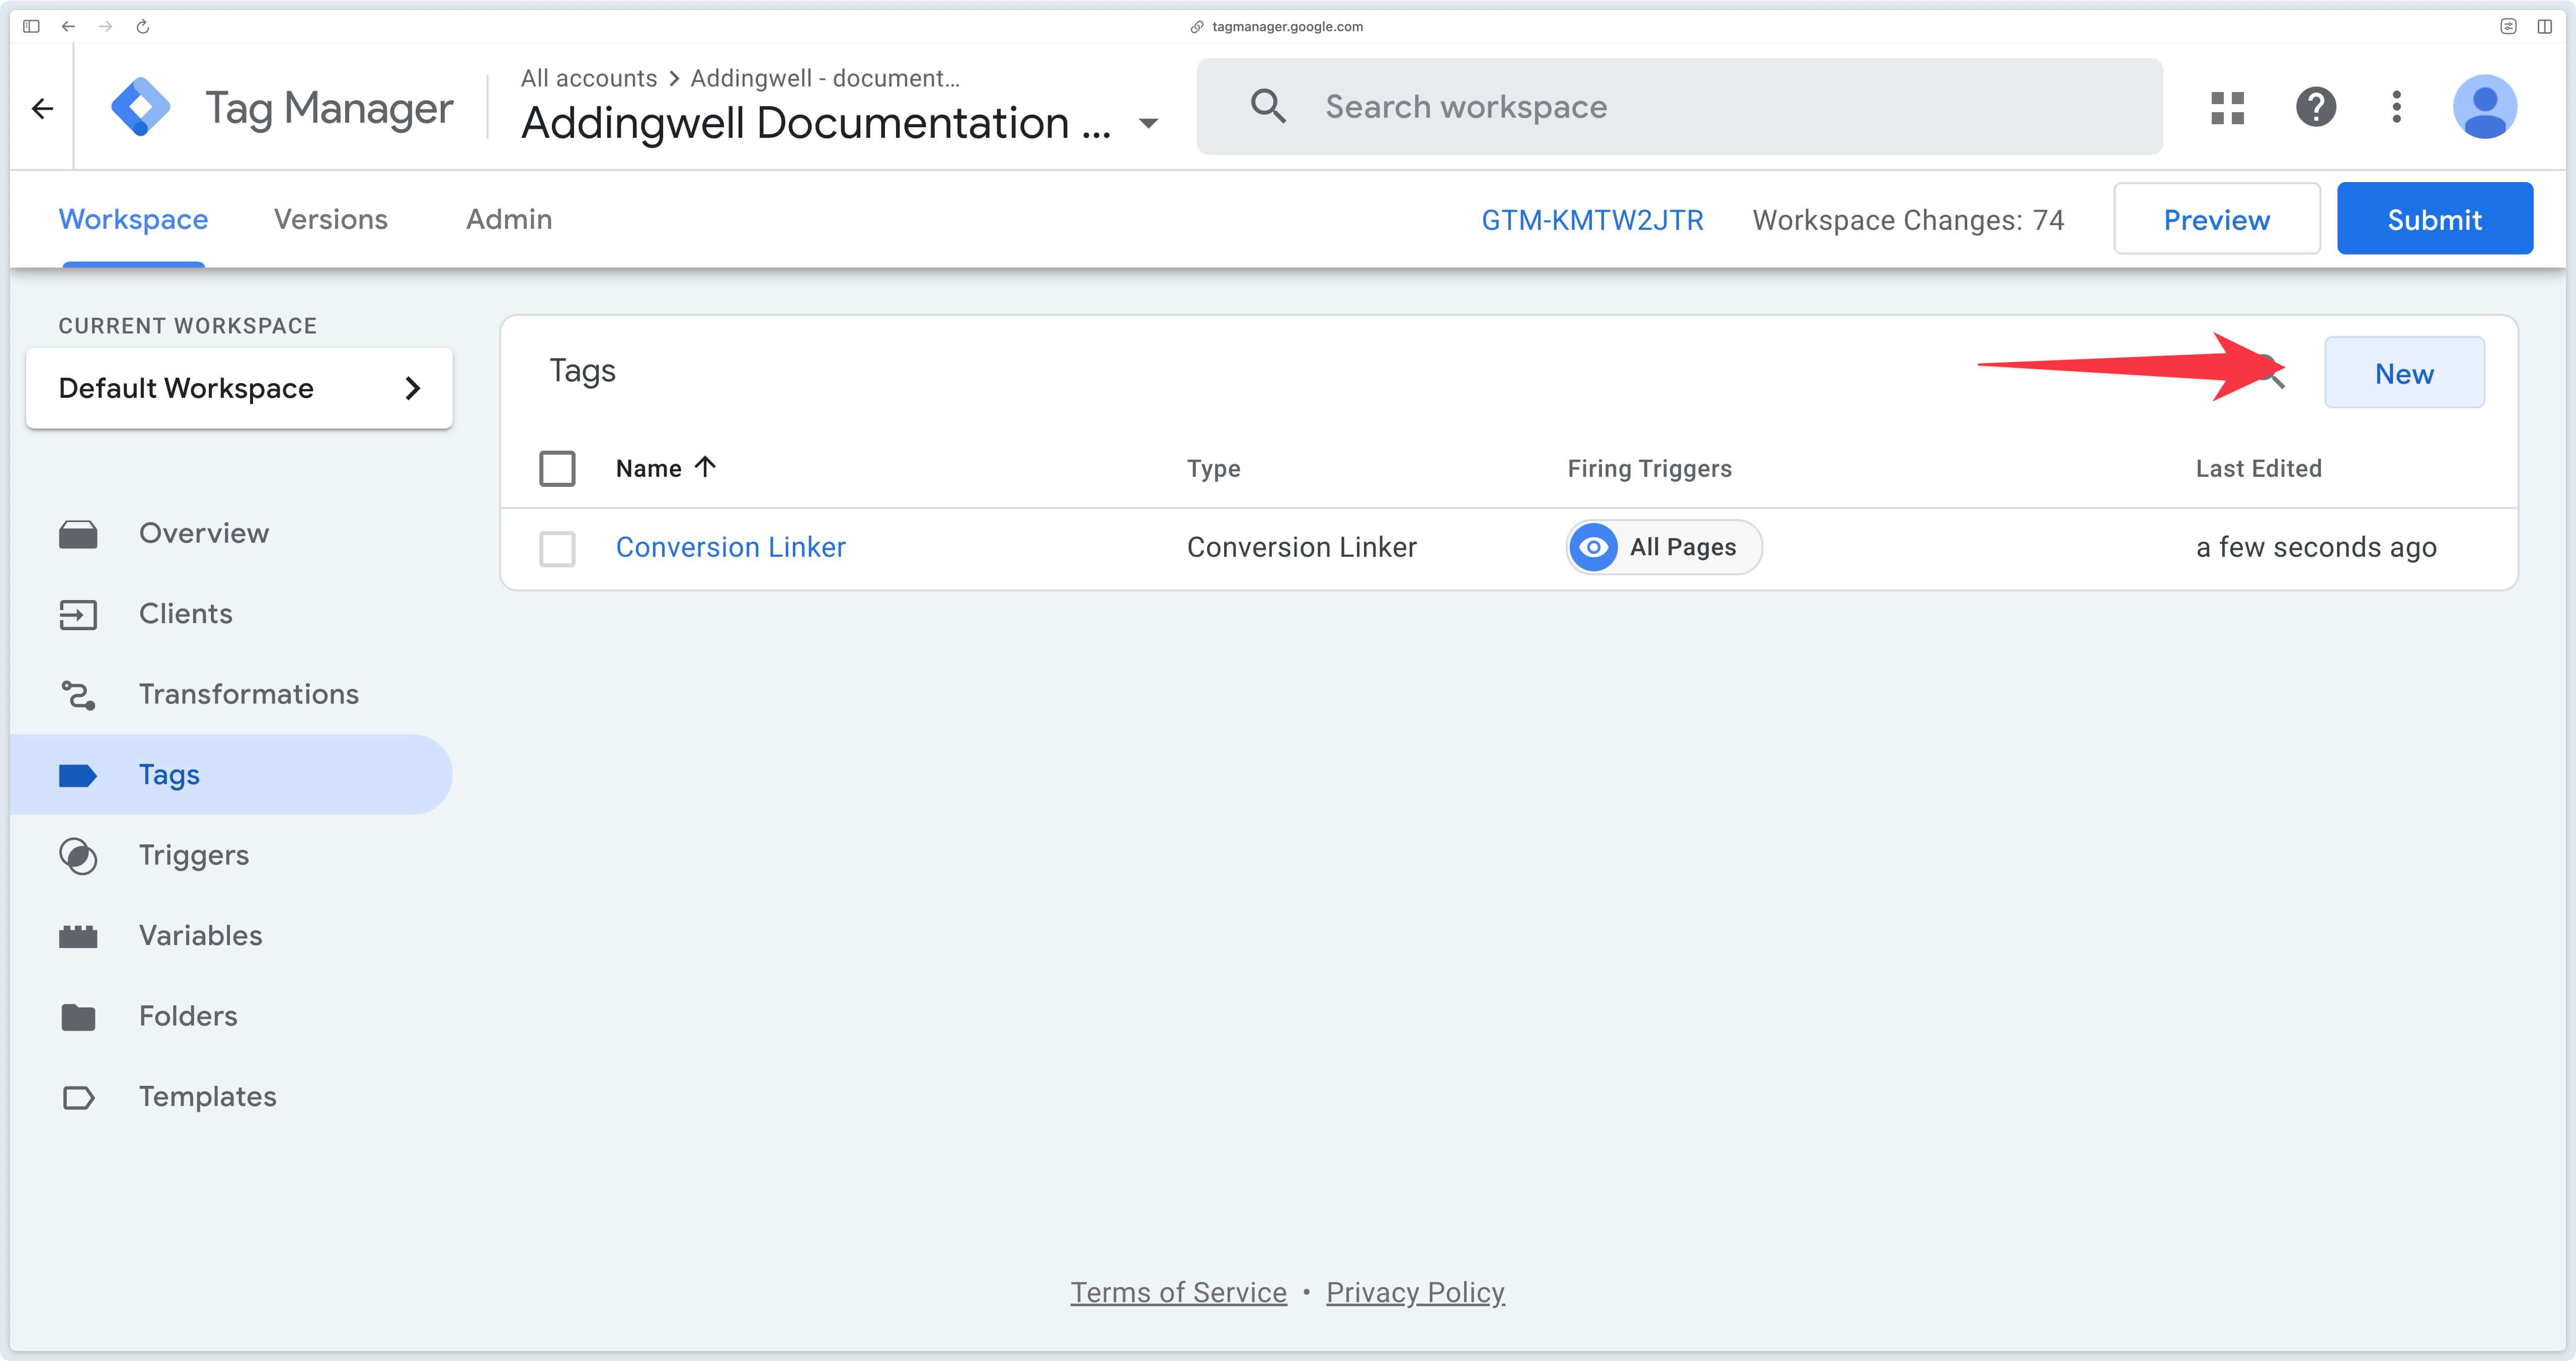This screenshot has height=1361, width=2576.
Task: Click the blue Submit button
Action: point(2435,219)
